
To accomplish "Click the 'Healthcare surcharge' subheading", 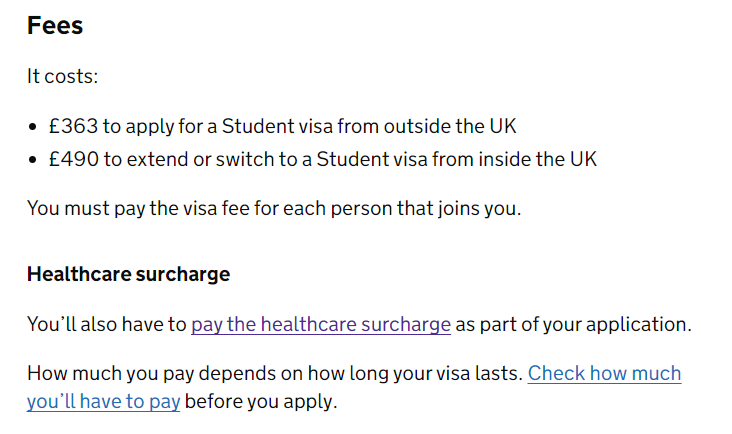I will click(x=128, y=274).
